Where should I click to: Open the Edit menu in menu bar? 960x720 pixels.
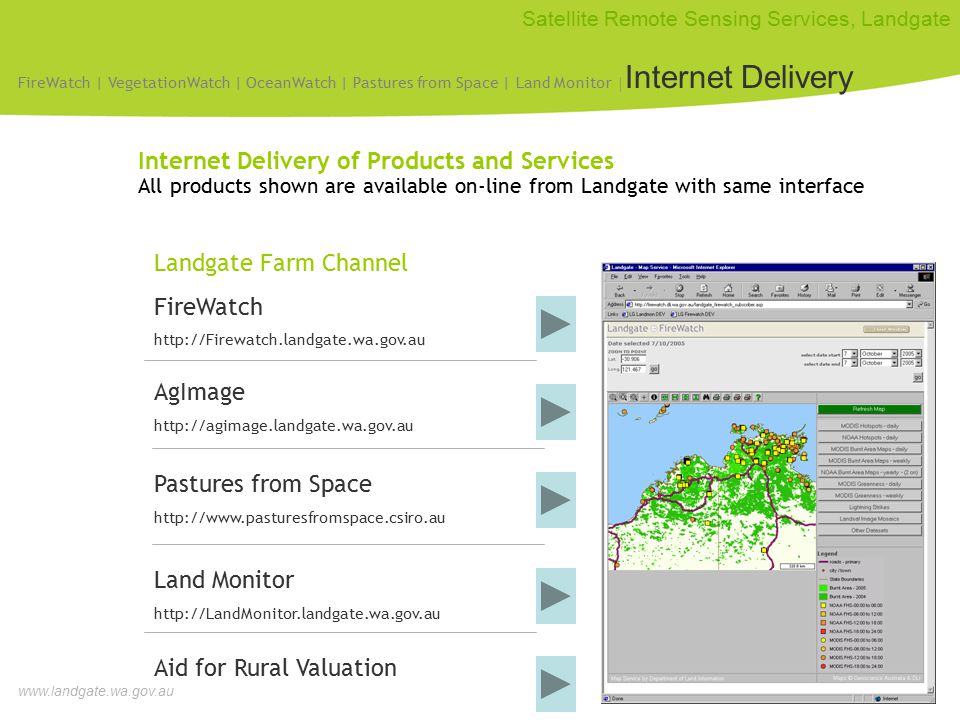(x=628, y=277)
